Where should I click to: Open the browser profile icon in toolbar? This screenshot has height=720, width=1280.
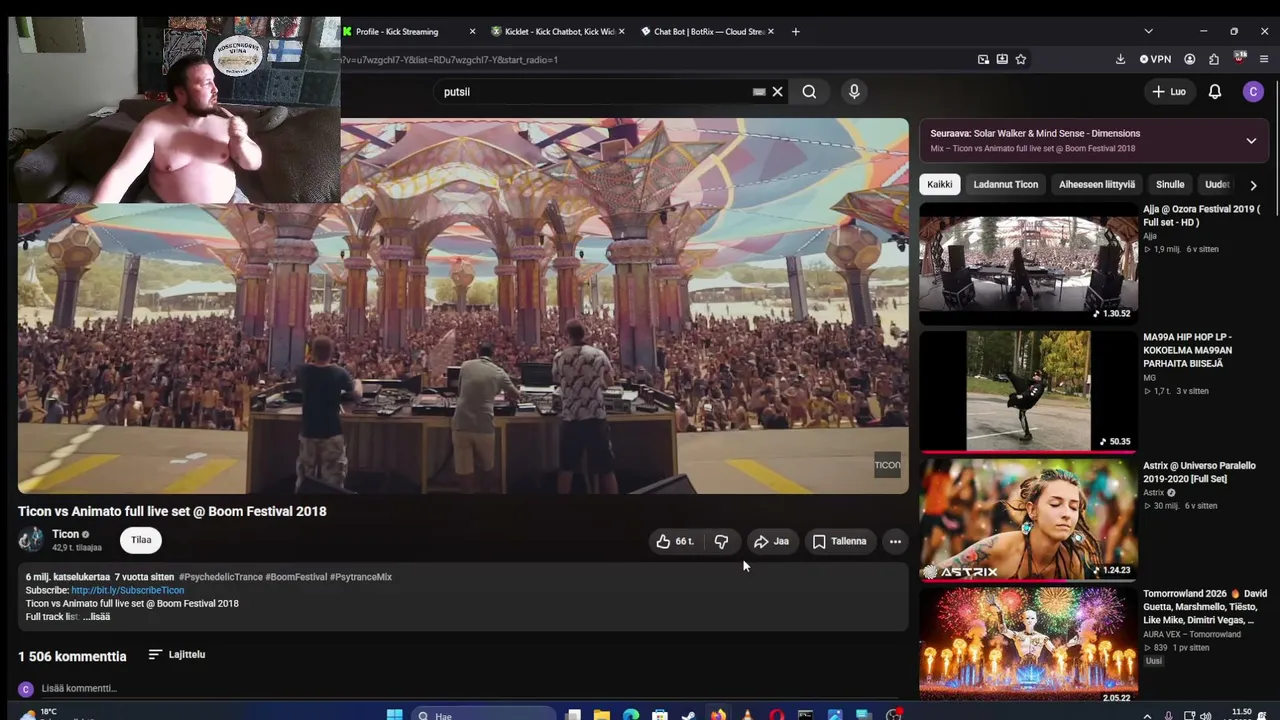pos(1189,59)
